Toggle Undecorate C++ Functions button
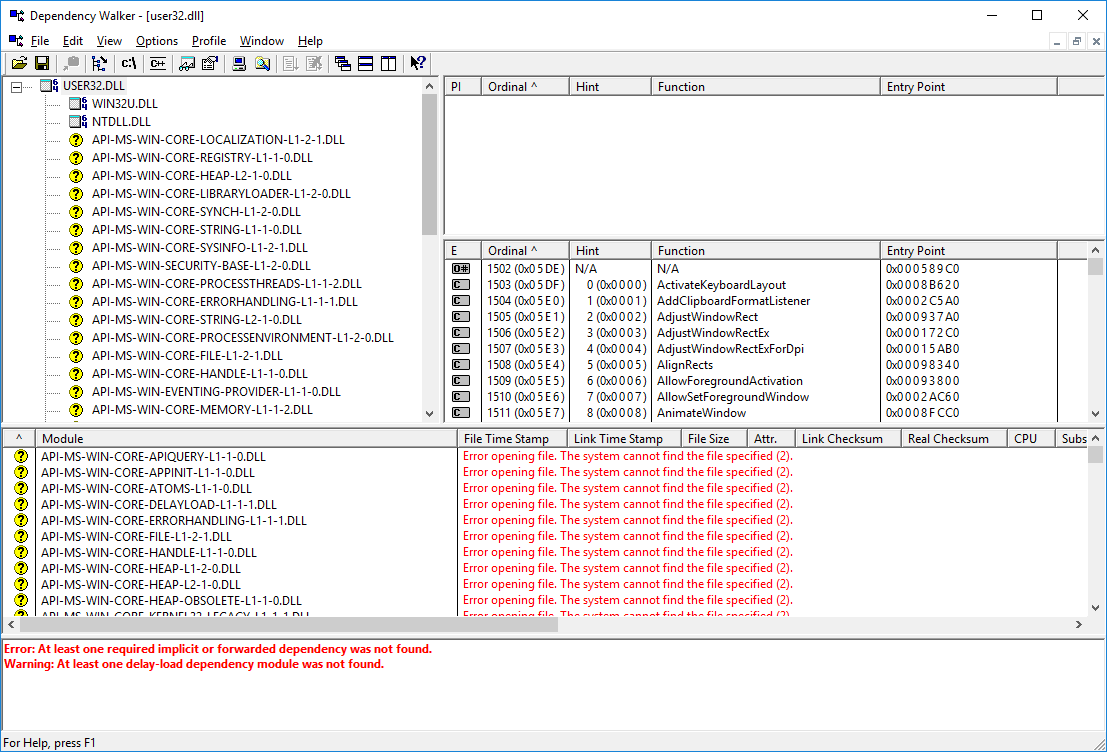The width and height of the screenshot is (1107, 752). 157,64
